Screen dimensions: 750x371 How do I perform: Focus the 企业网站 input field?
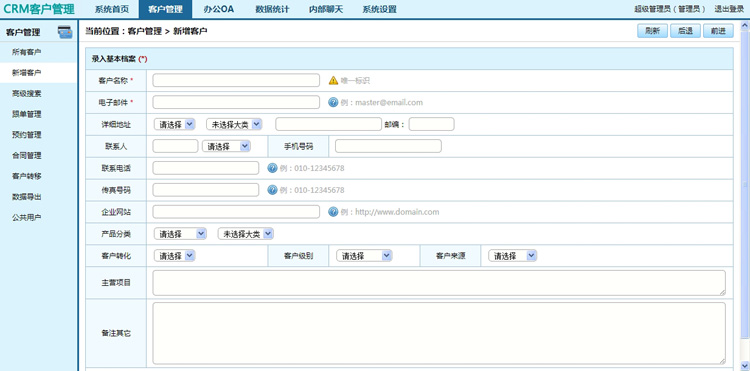point(236,212)
